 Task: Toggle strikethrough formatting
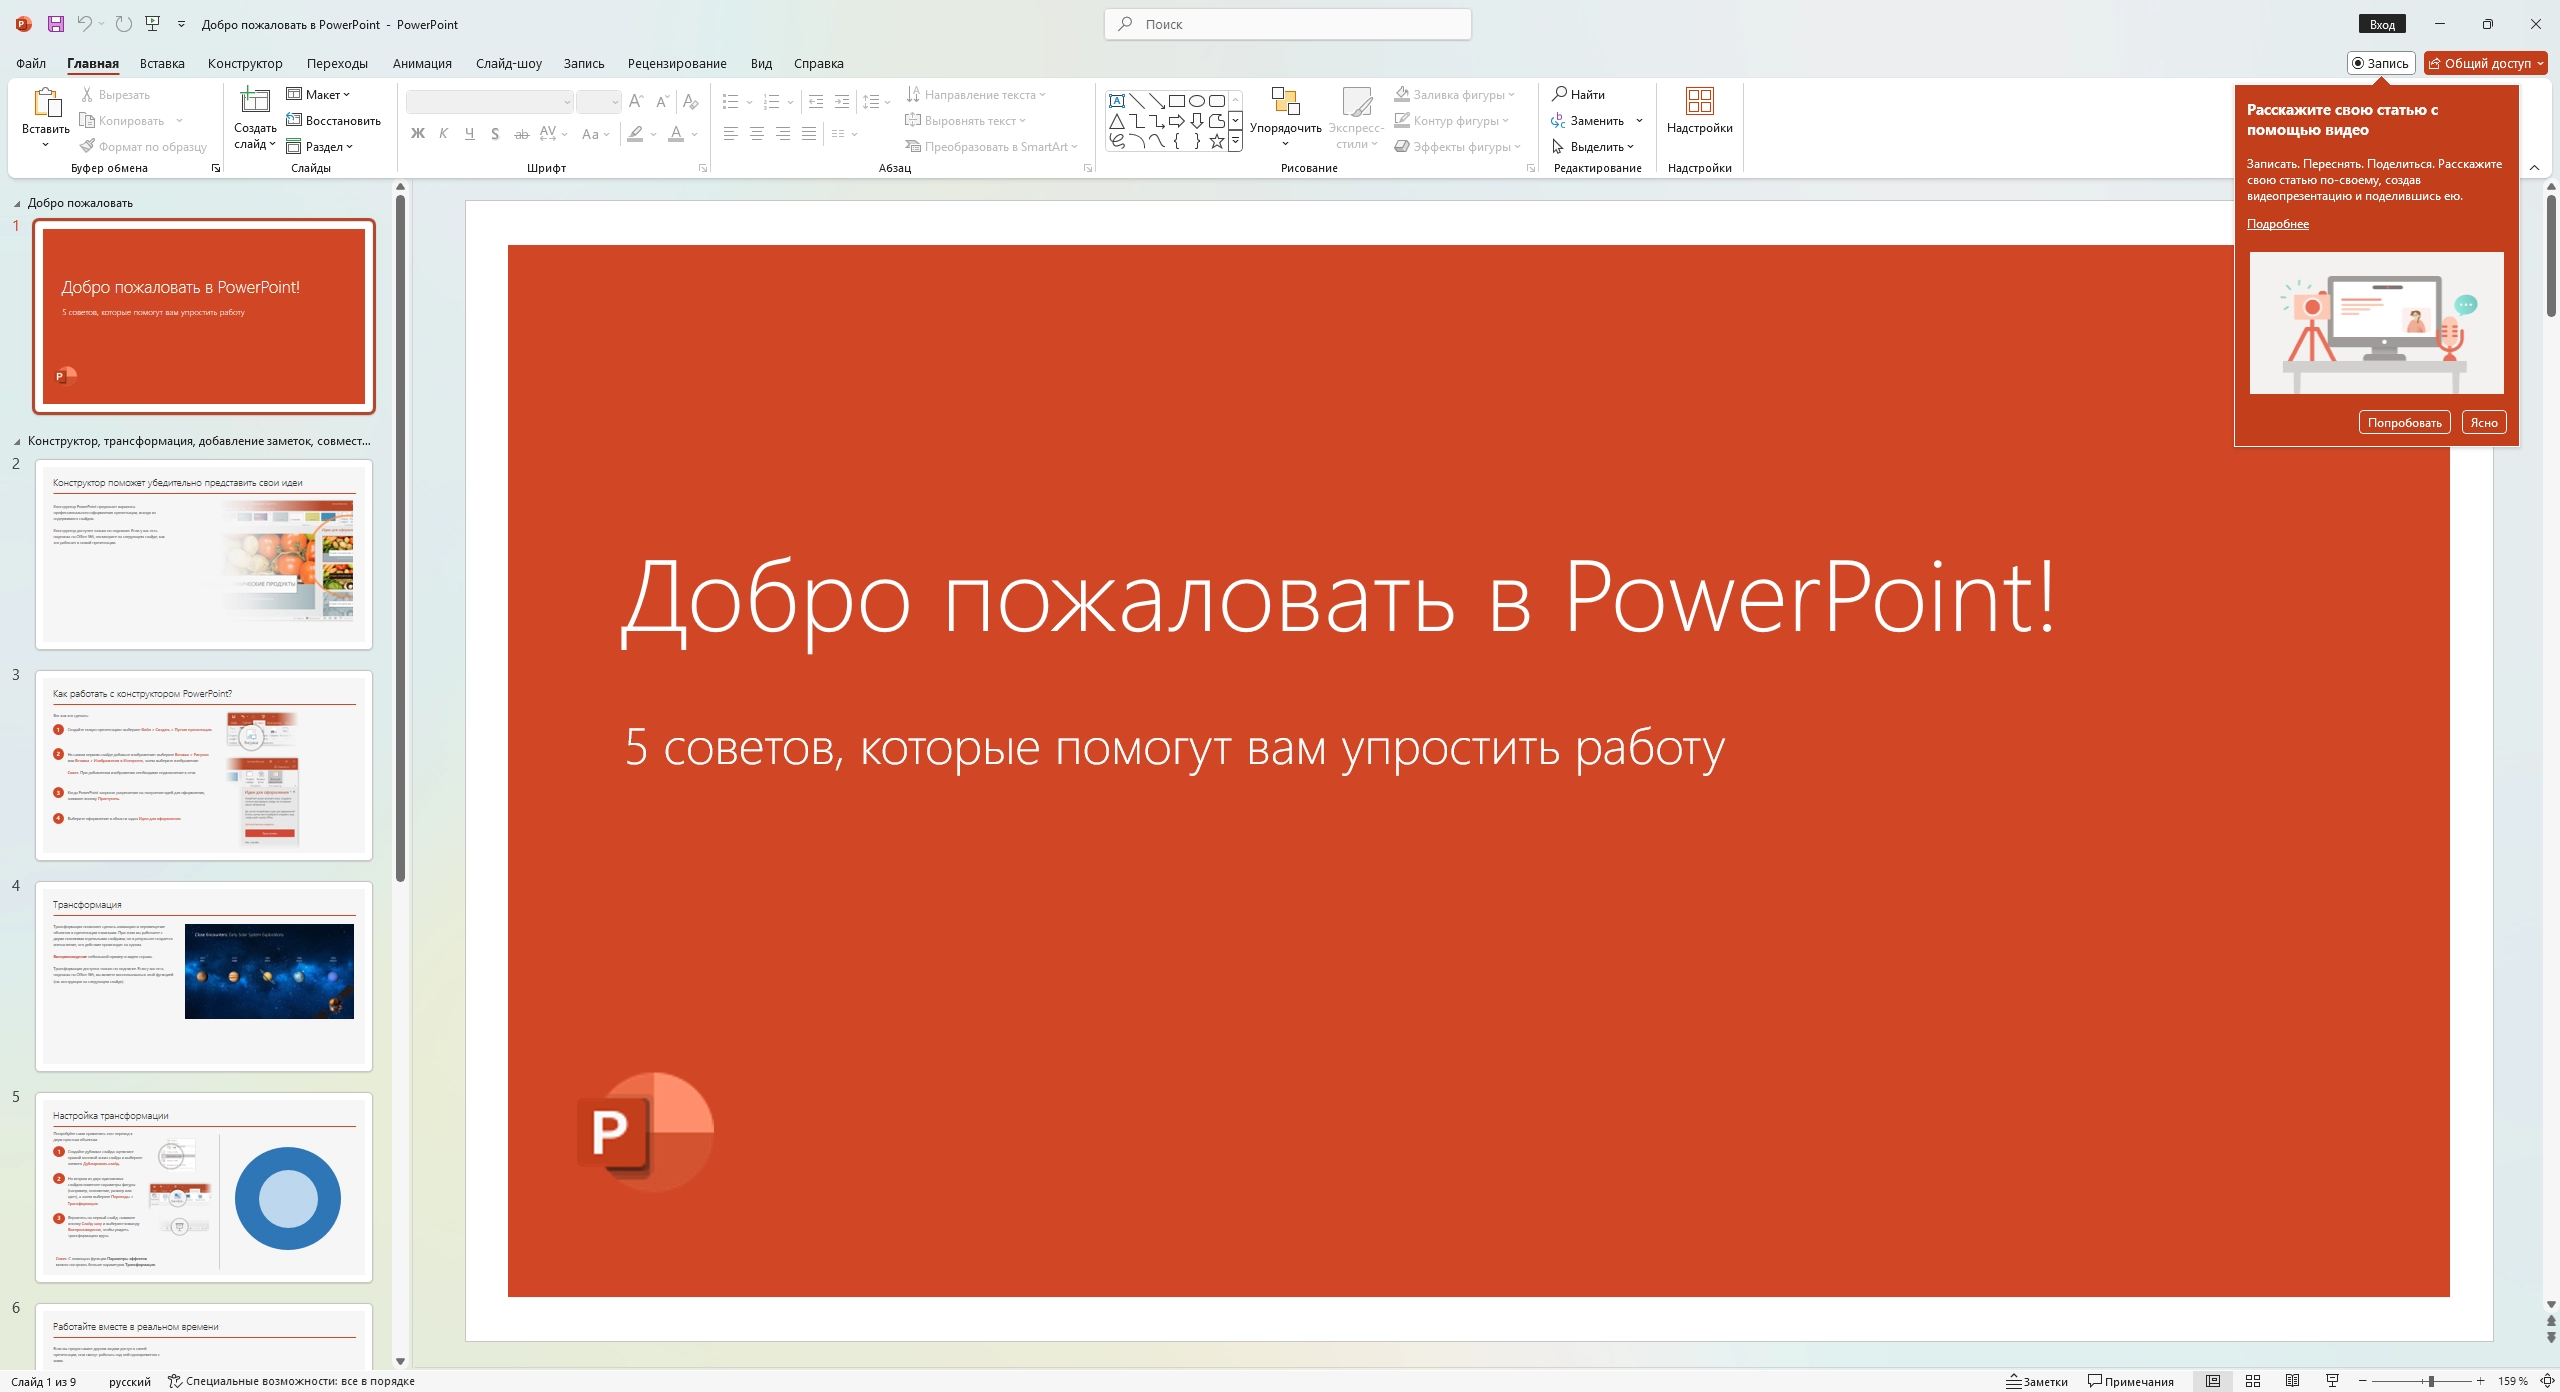click(521, 133)
